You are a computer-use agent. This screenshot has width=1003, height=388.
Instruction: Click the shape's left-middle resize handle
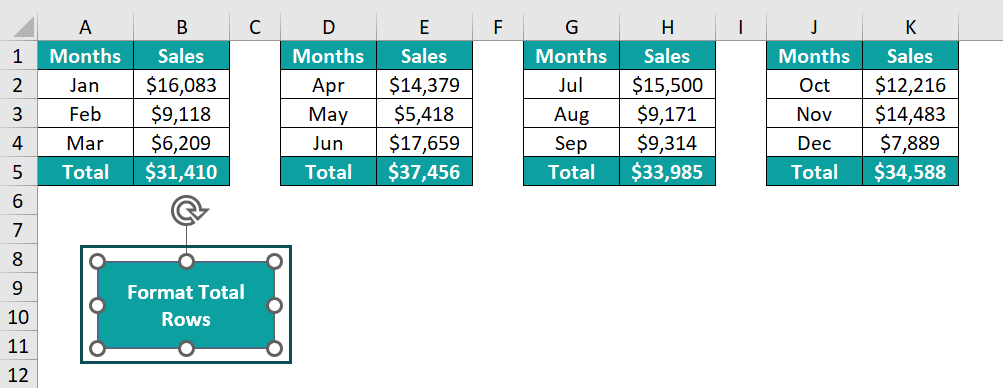coord(98,306)
